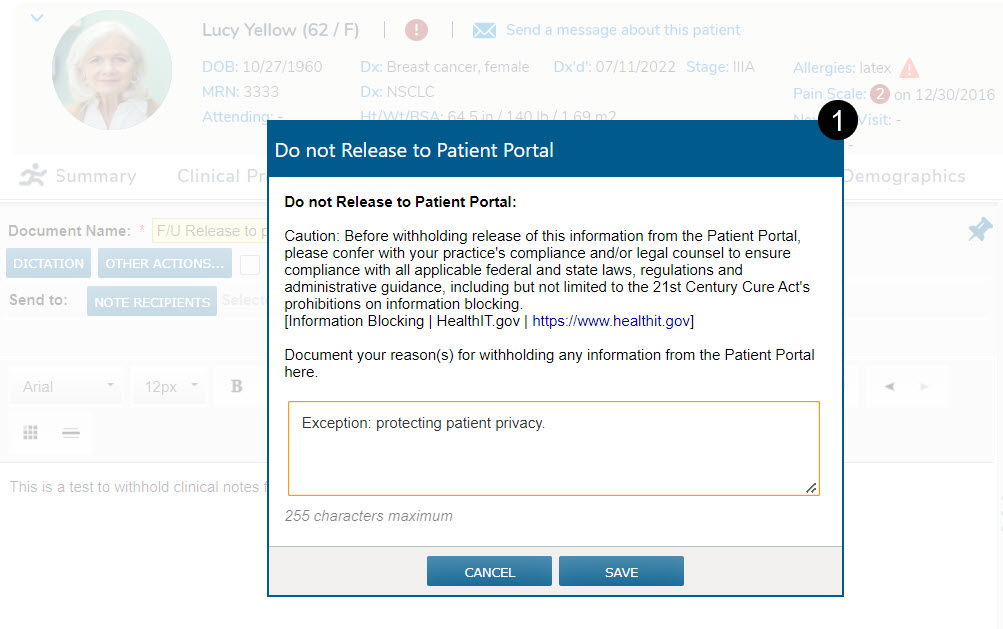The width and height of the screenshot is (1003, 629).
Task: Cancel the Do not Release dialog
Action: 489,572
